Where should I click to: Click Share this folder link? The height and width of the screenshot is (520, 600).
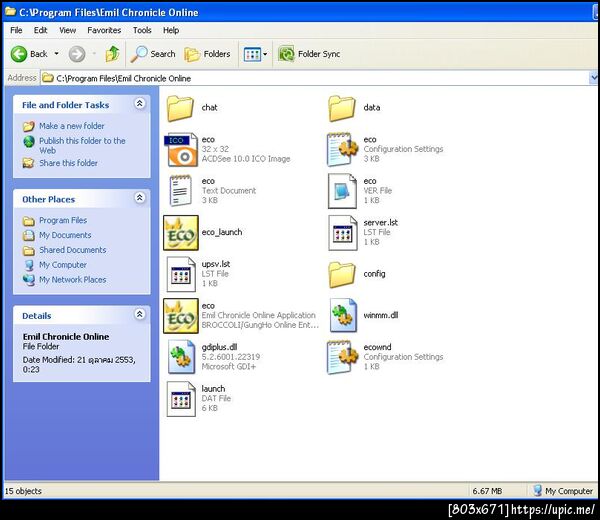(x=68, y=163)
